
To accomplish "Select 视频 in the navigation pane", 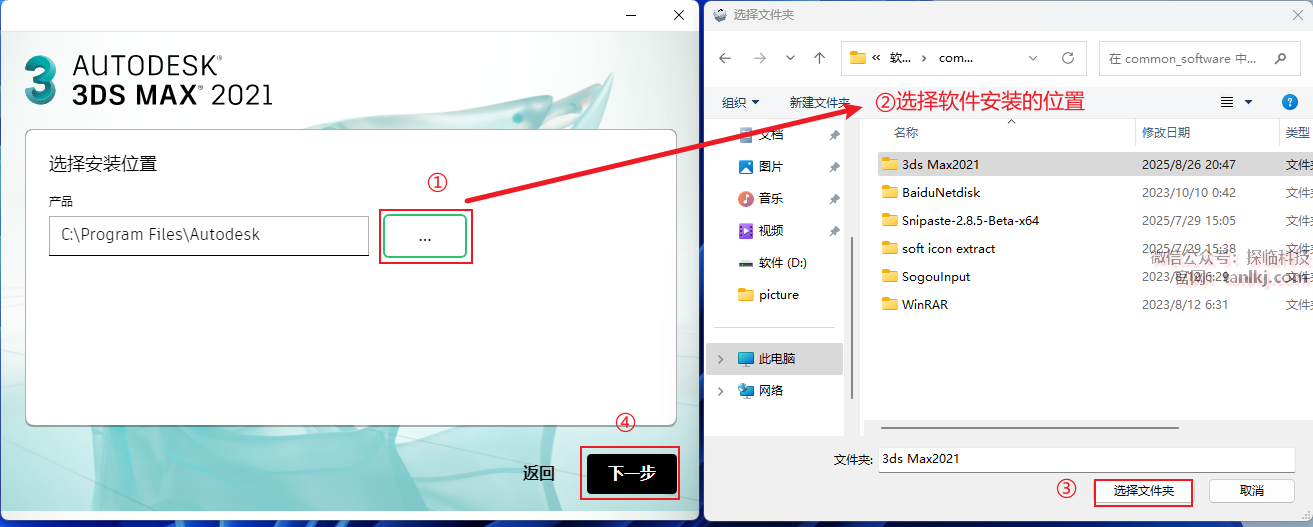I will pyautogui.click(x=771, y=230).
